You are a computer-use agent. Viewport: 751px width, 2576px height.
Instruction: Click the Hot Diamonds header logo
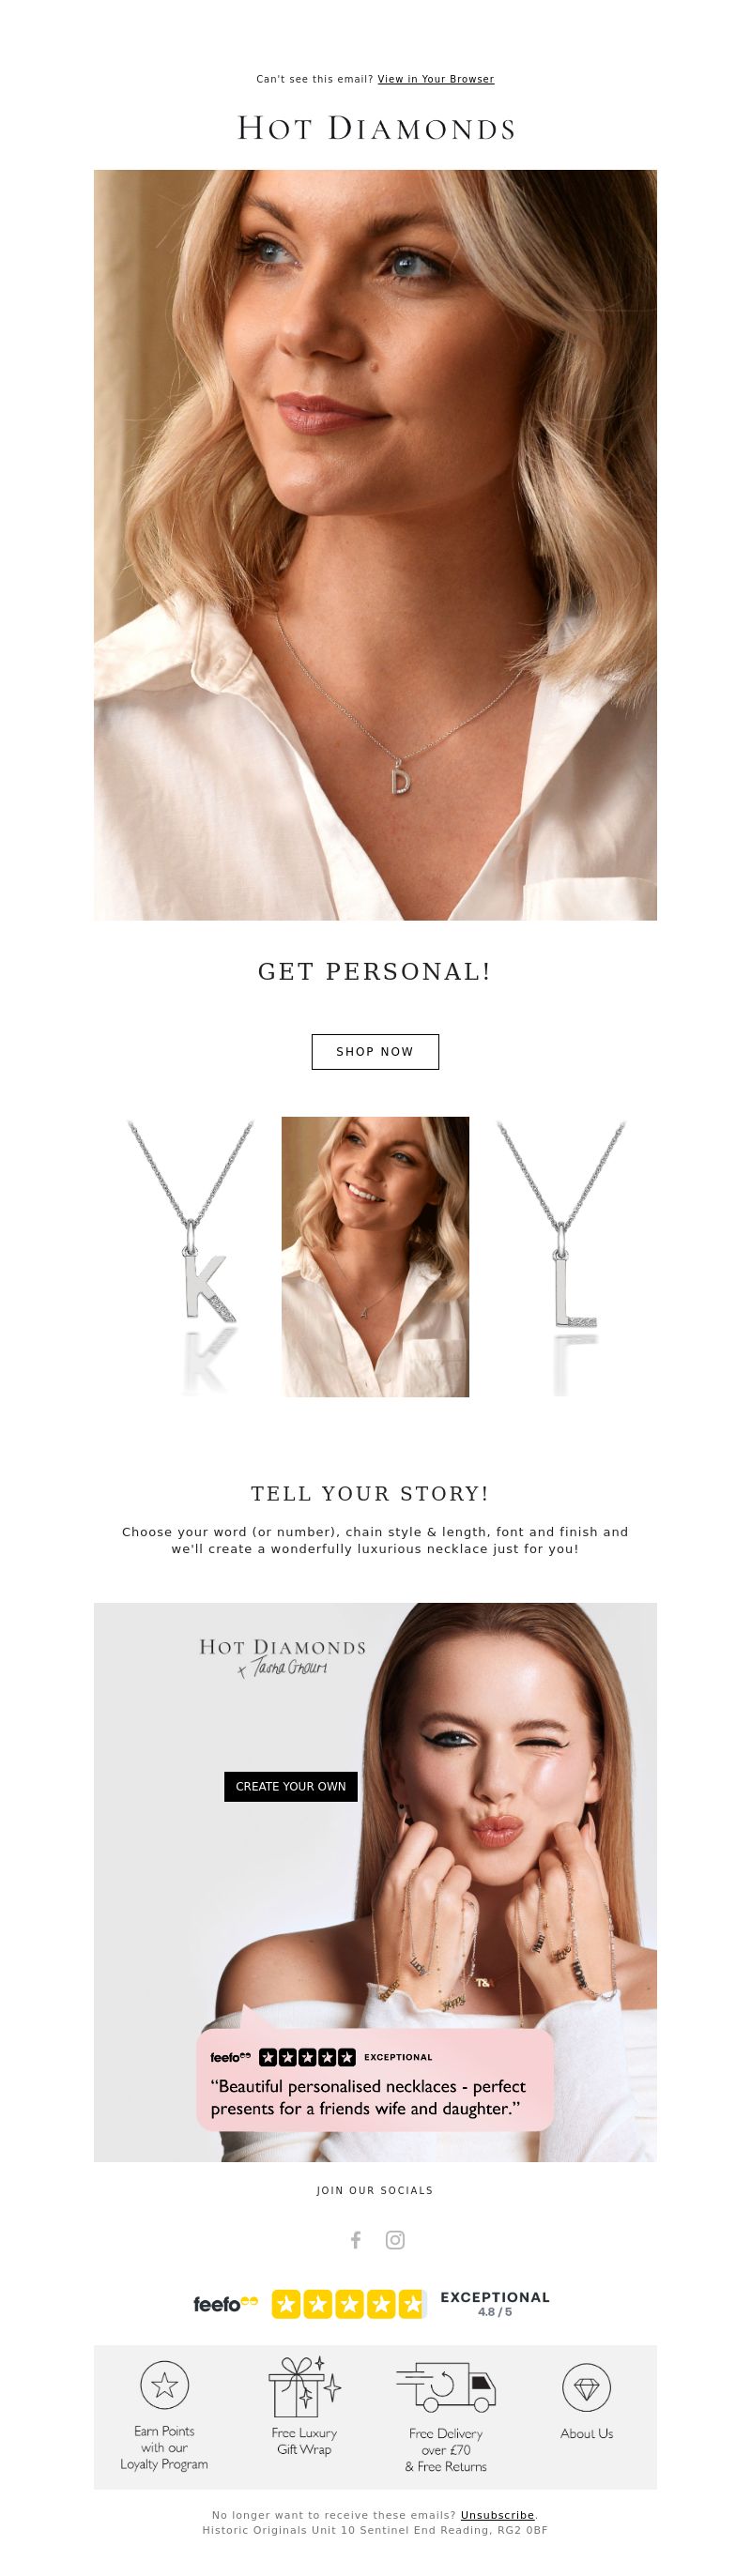pyautogui.click(x=376, y=129)
